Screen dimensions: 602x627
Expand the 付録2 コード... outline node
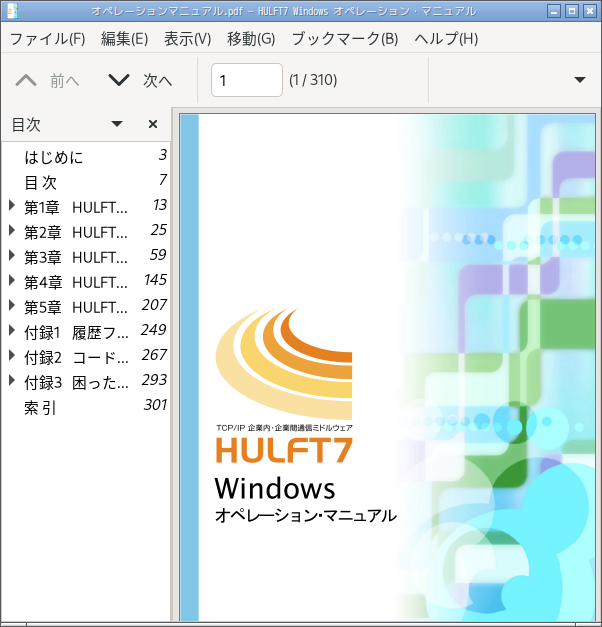pos(12,356)
